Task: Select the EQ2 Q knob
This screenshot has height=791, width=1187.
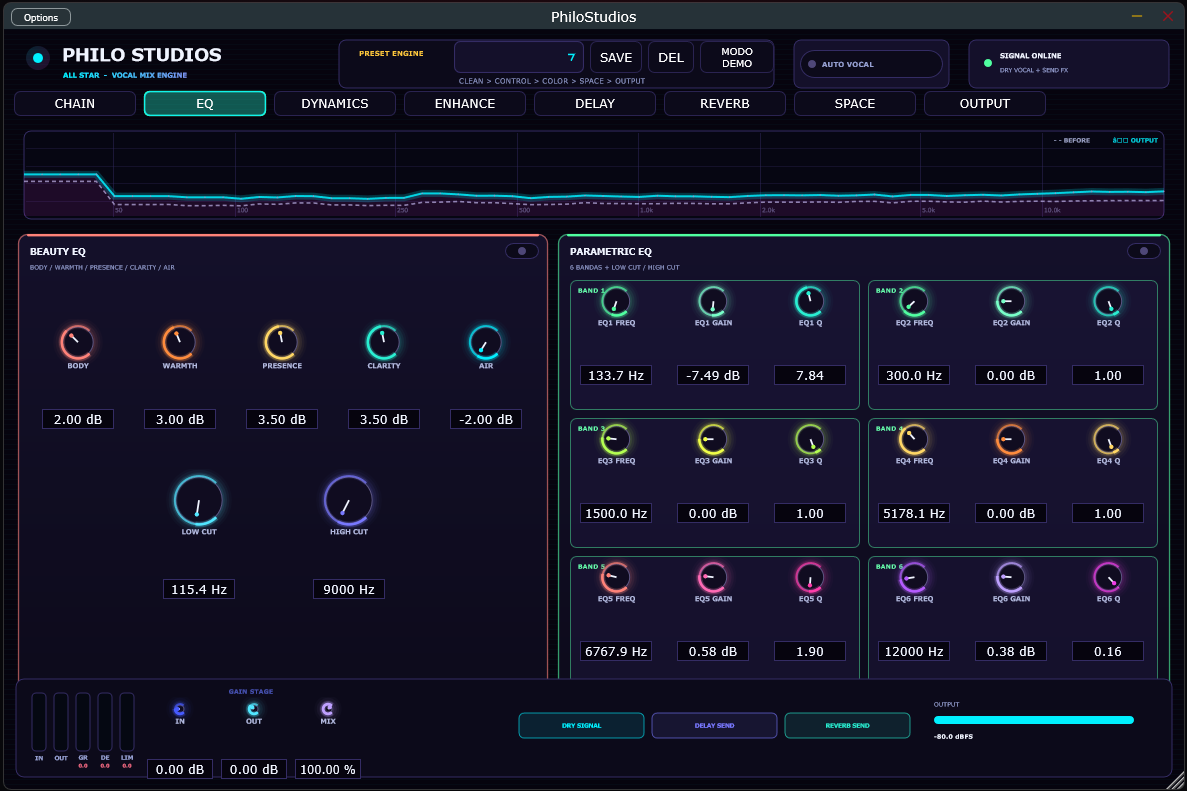Action: click(x=1108, y=301)
